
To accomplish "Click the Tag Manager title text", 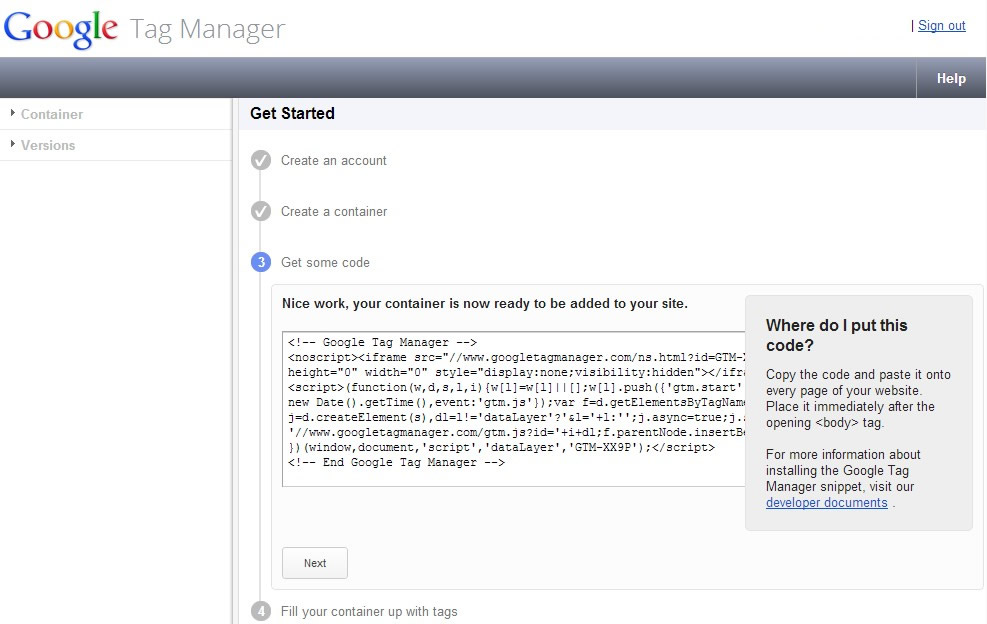I will [x=207, y=30].
